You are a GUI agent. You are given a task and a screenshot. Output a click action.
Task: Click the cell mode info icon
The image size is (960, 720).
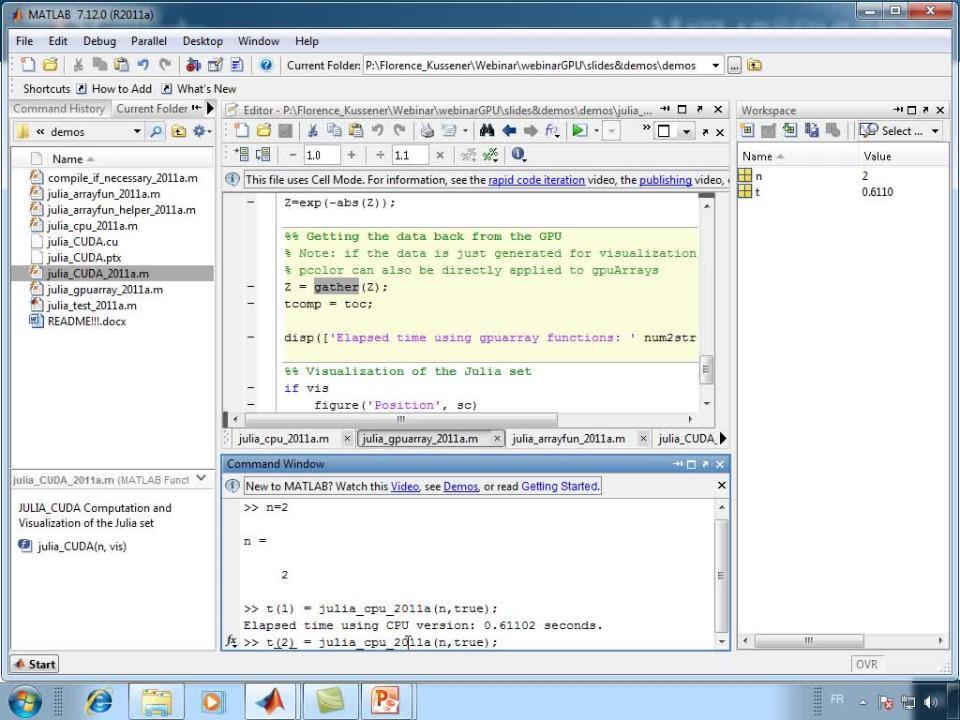point(518,154)
